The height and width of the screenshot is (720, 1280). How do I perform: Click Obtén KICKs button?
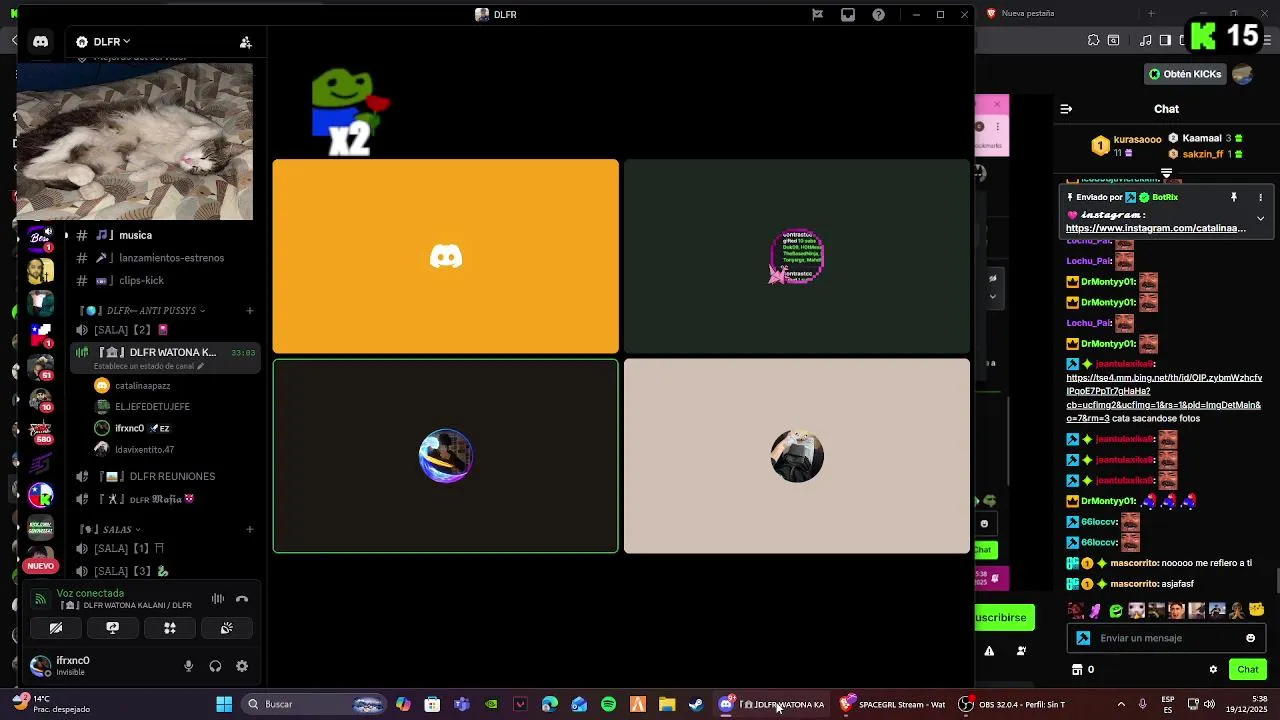click(x=1185, y=74)
